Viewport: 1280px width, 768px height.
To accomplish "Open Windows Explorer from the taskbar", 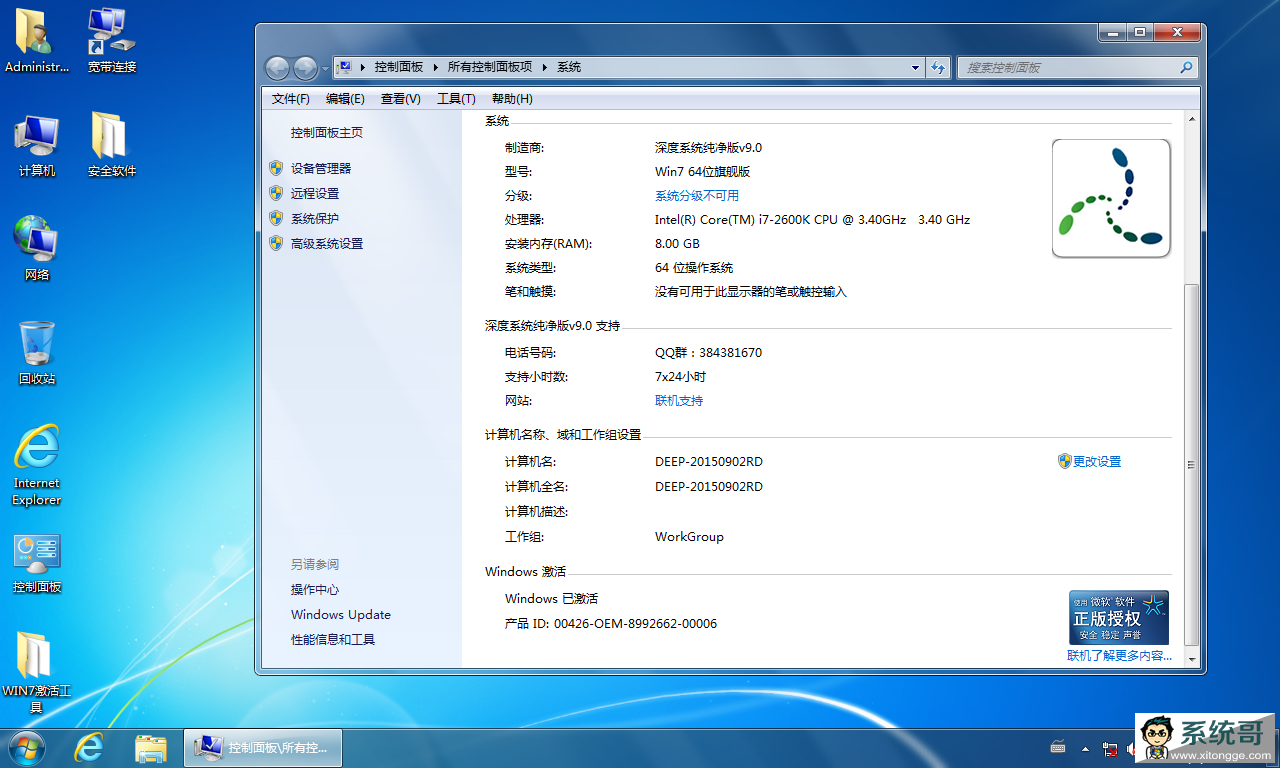I will click(151, 747).
